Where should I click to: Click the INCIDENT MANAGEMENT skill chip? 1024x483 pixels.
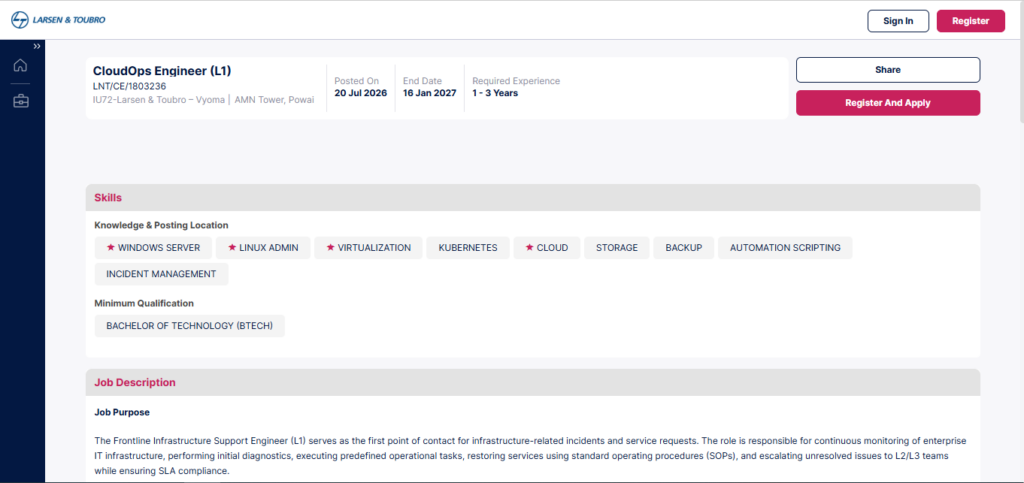pyautogui.click(x=161, y=274)
